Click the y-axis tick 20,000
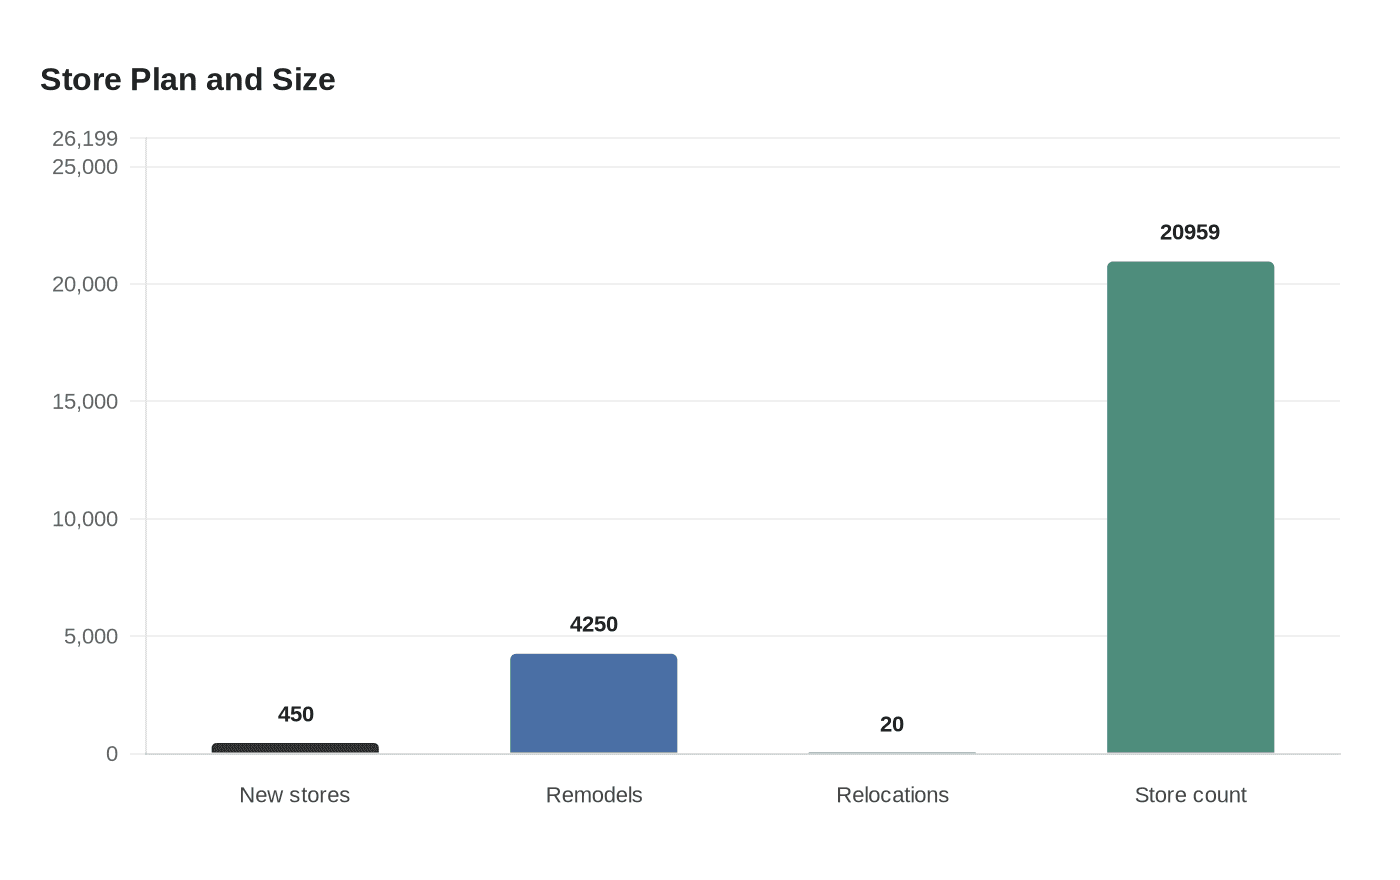1400x880 pixels. point(85,284)
